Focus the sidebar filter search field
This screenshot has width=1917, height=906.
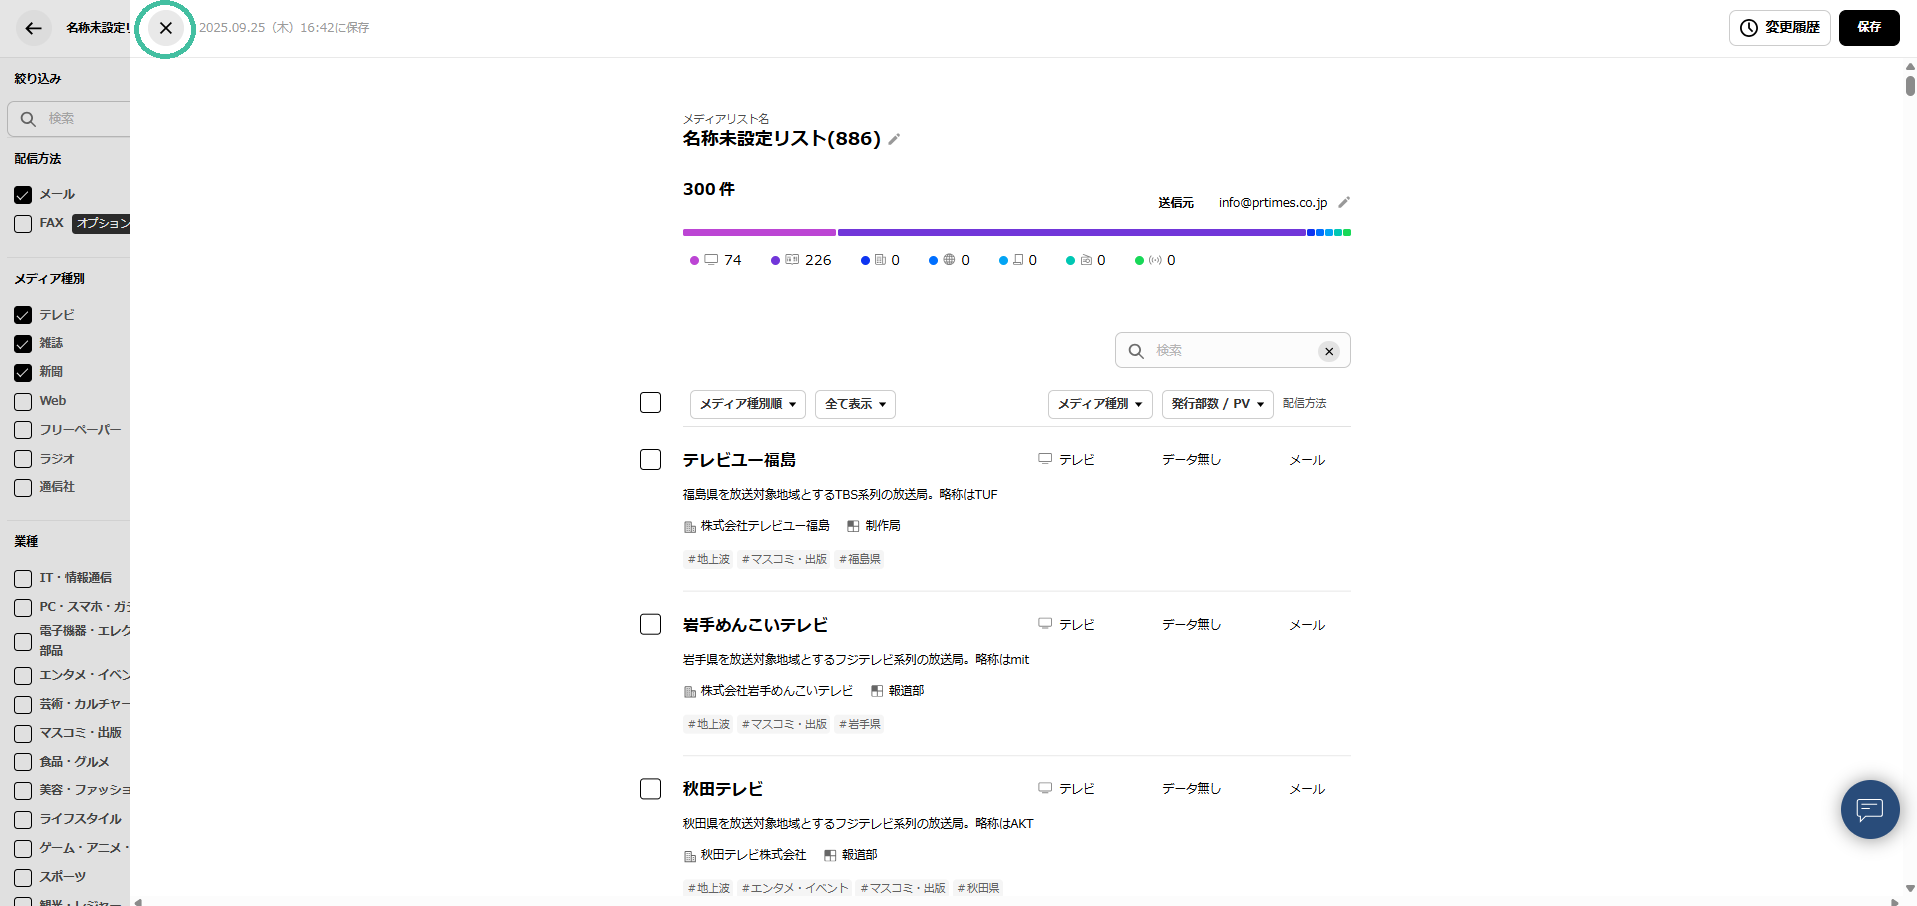[85, 118]
